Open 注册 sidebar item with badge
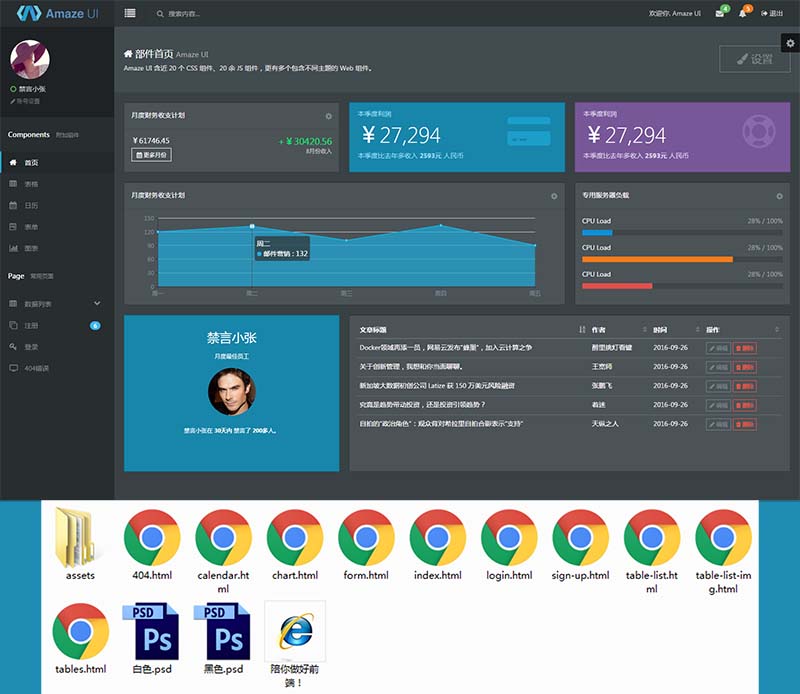The height and width of the screenshot is (694, 800). tap(31, 325)
